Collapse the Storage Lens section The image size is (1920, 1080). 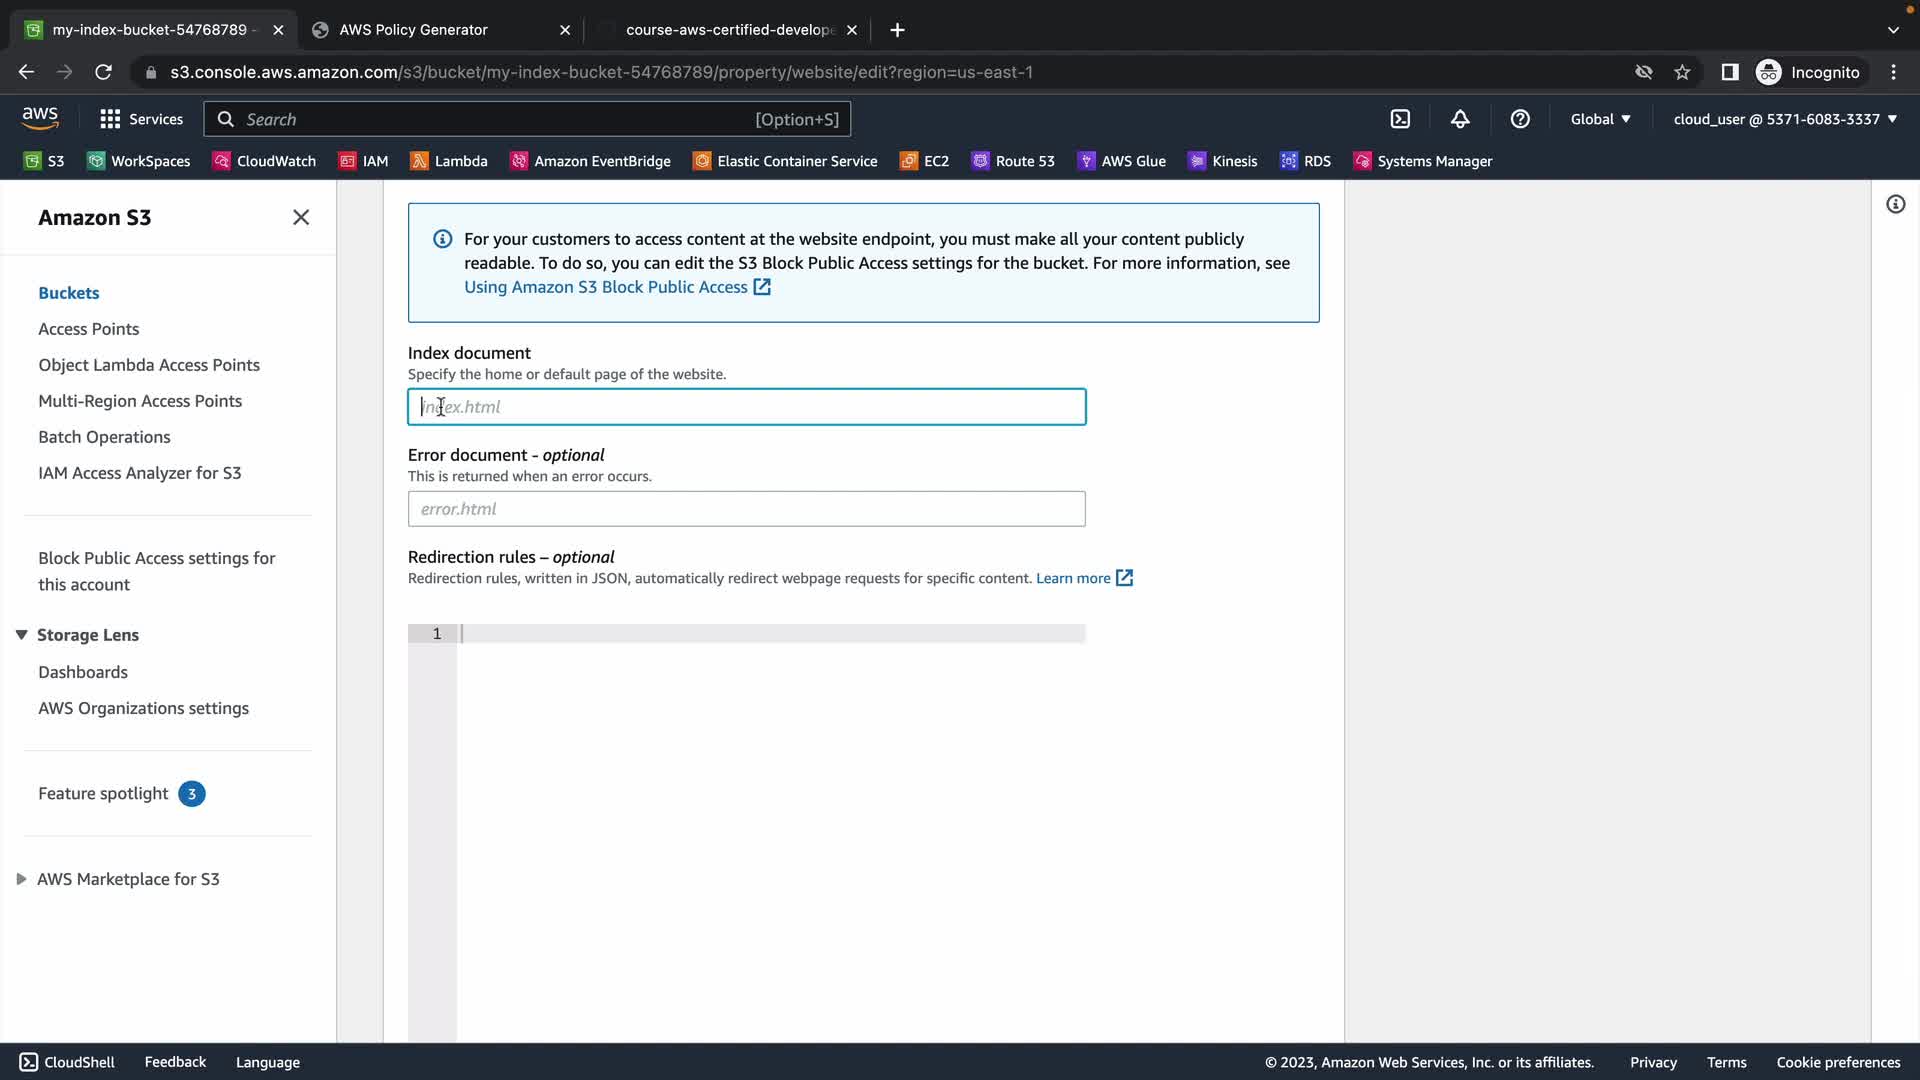21,635
